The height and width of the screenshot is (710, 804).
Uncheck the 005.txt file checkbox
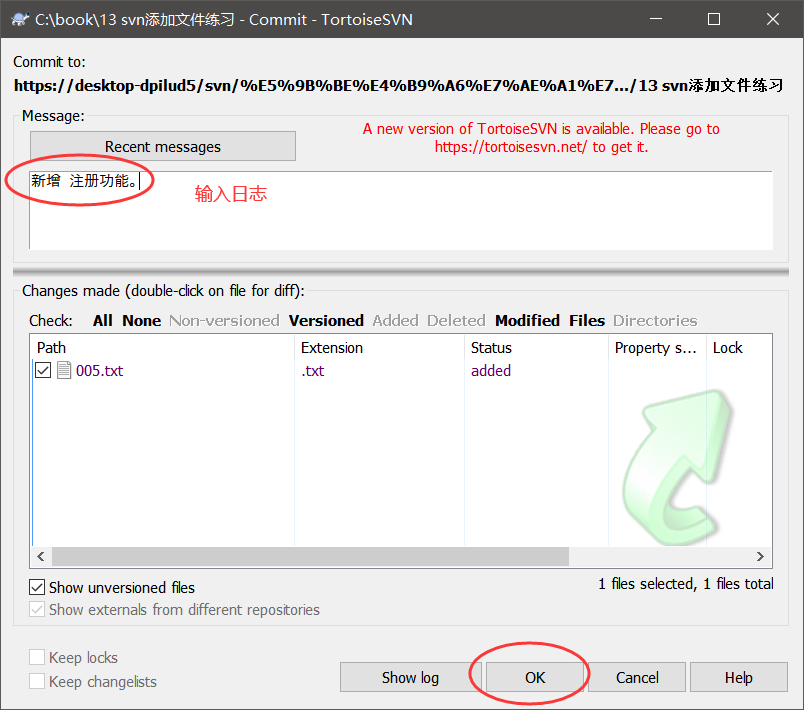pos(43,370)
